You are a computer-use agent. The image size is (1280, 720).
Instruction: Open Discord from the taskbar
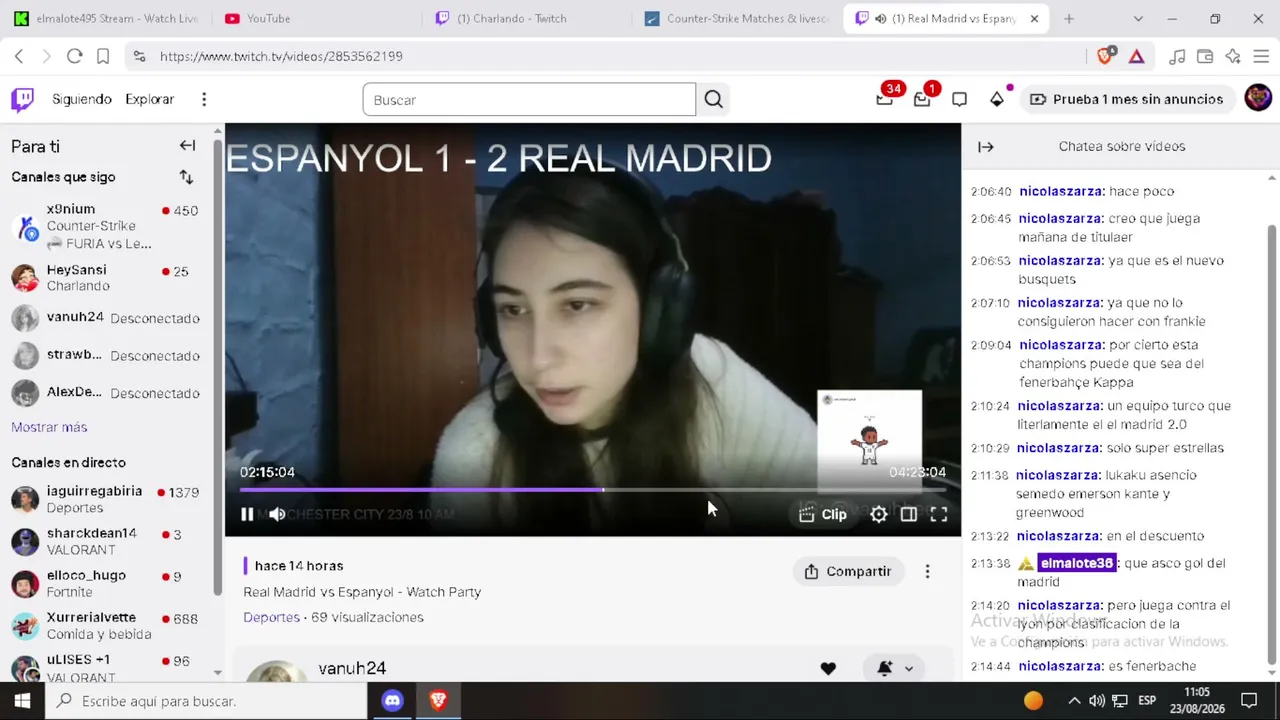click(392, 701)
